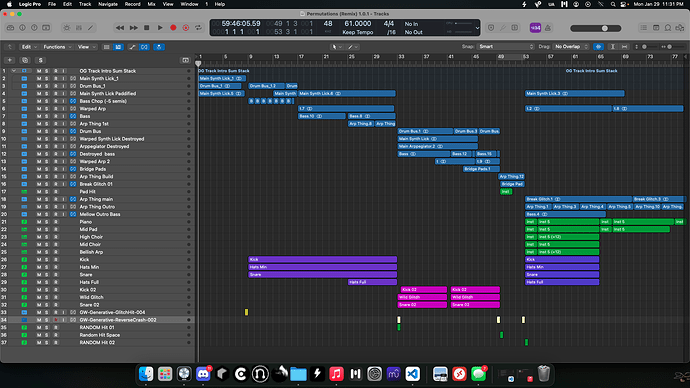Open the Editors pencil button
The image size is (690, 388).
(x=91, y=28)
